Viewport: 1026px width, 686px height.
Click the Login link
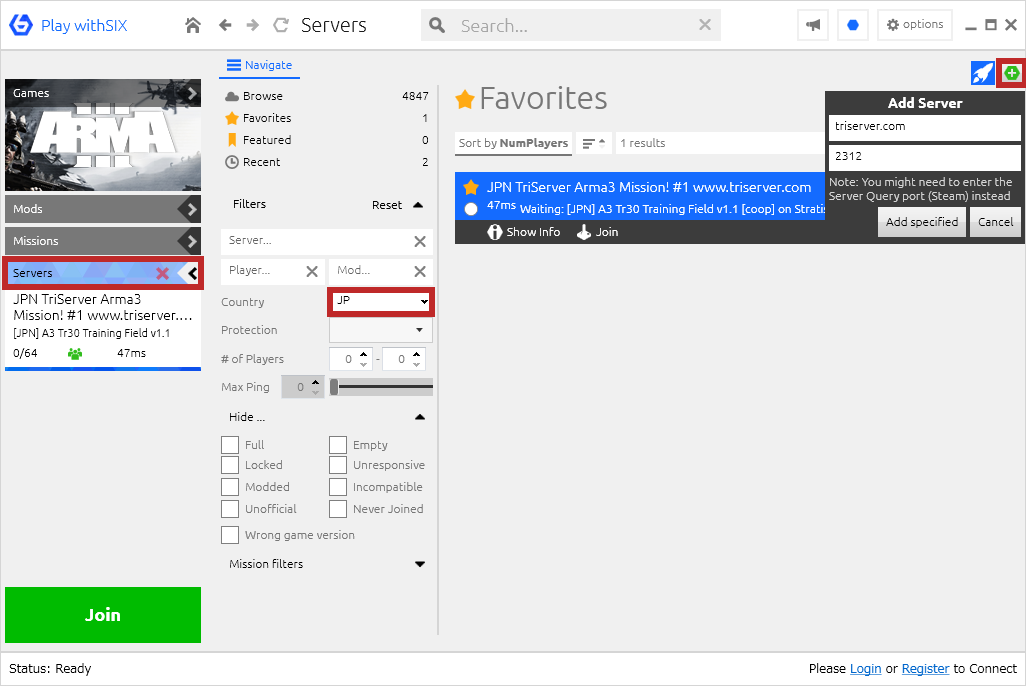tap(865, 669)
